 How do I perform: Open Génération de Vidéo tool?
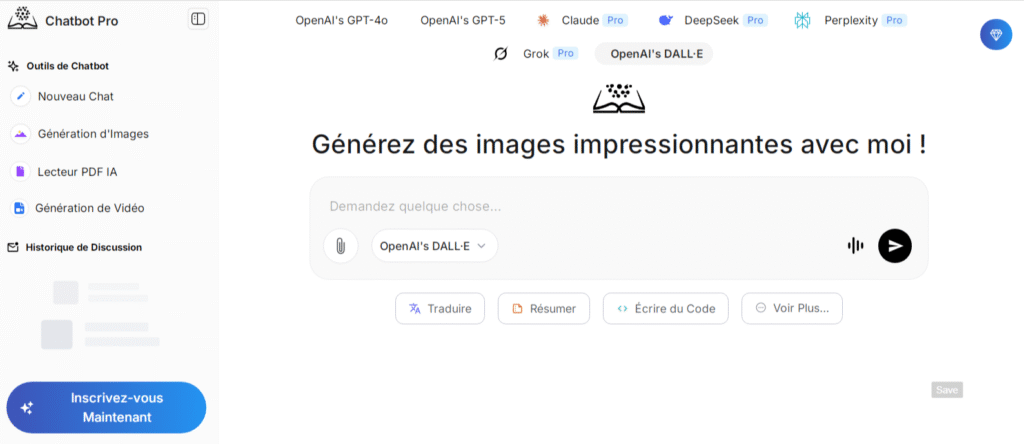tap(89, 208)
